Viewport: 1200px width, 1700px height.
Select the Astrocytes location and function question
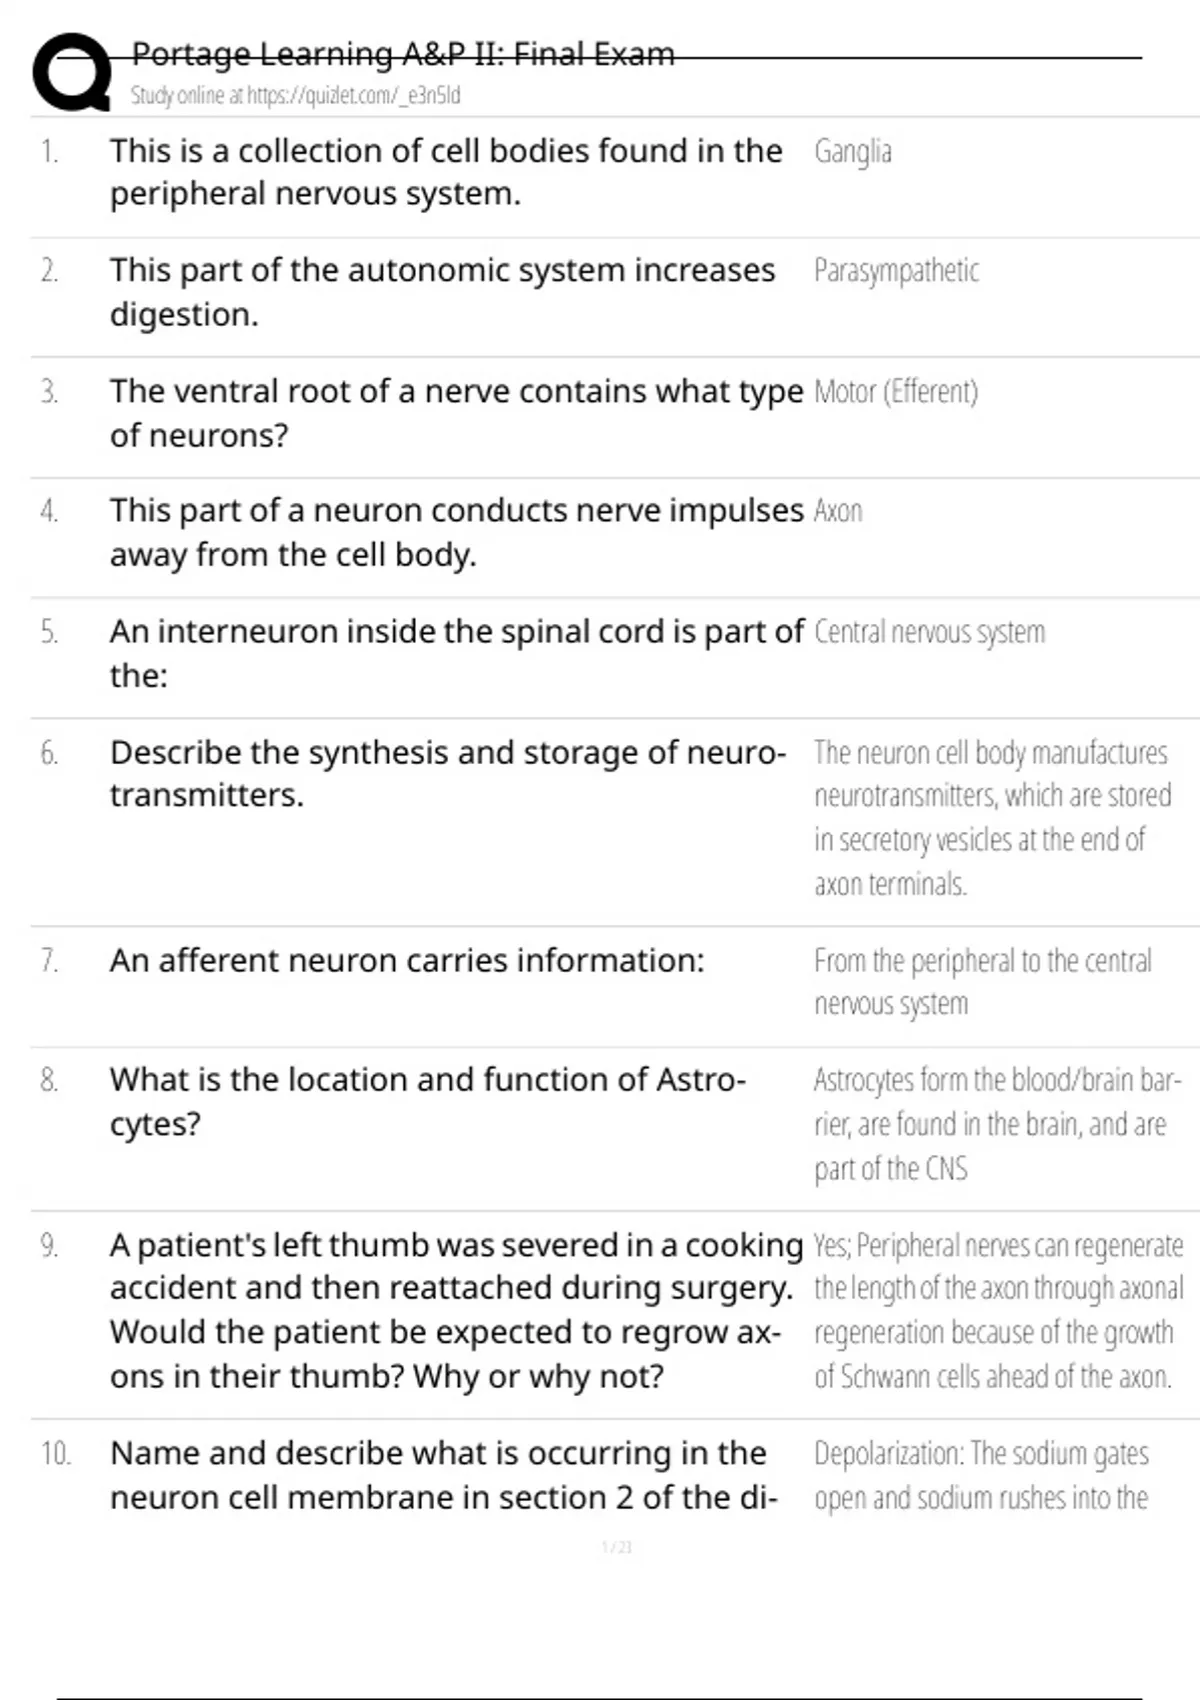(427, 1101)
